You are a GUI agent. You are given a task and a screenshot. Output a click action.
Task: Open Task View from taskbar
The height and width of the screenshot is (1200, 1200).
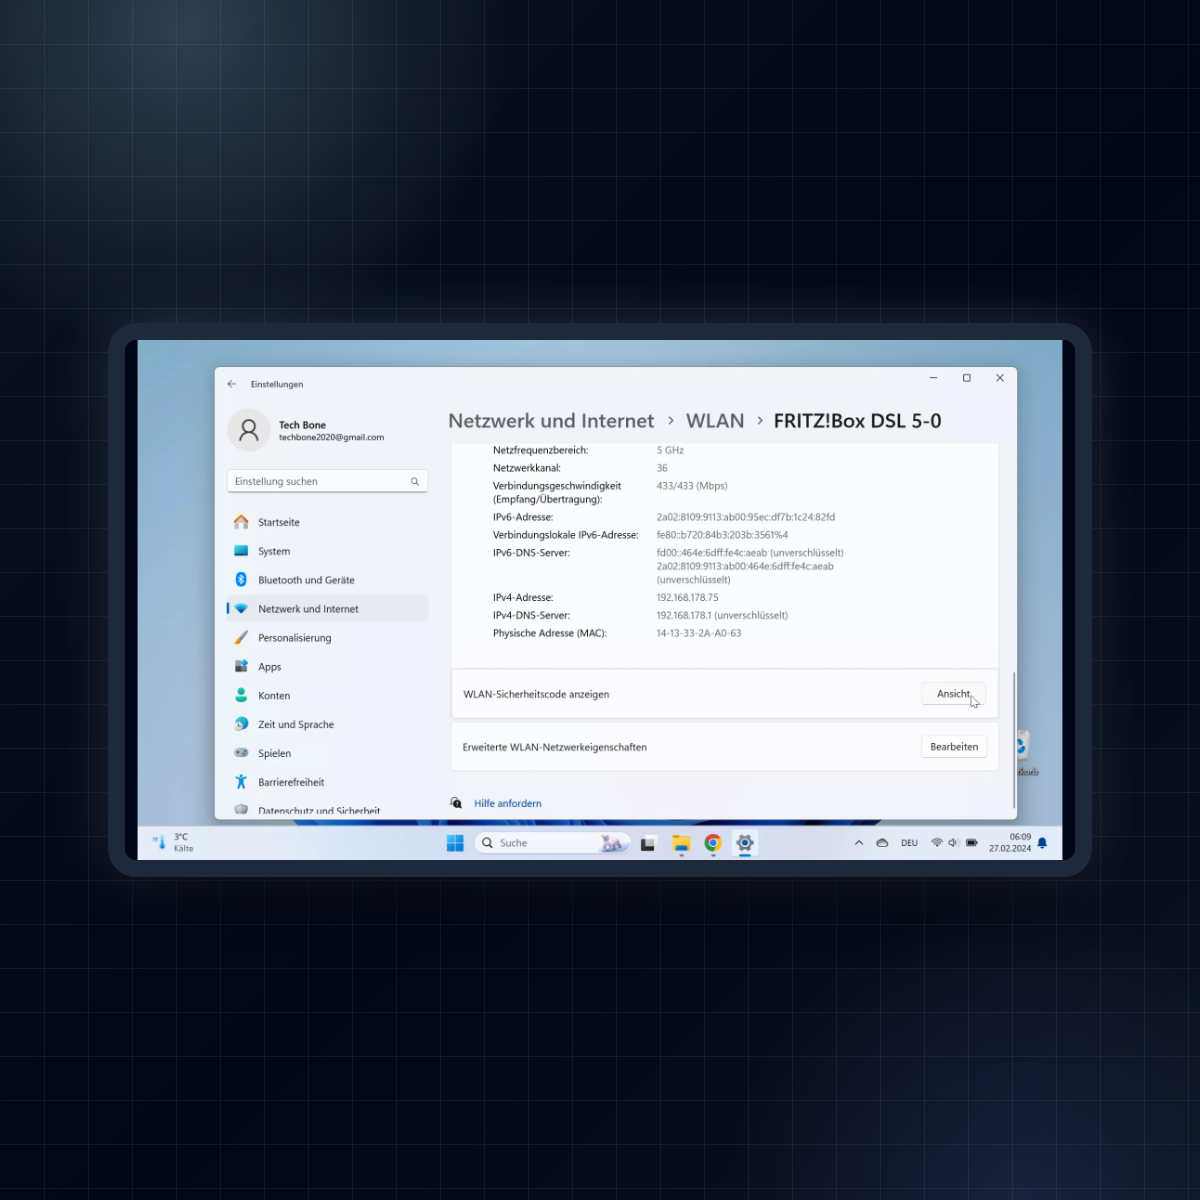pos(648,843)
